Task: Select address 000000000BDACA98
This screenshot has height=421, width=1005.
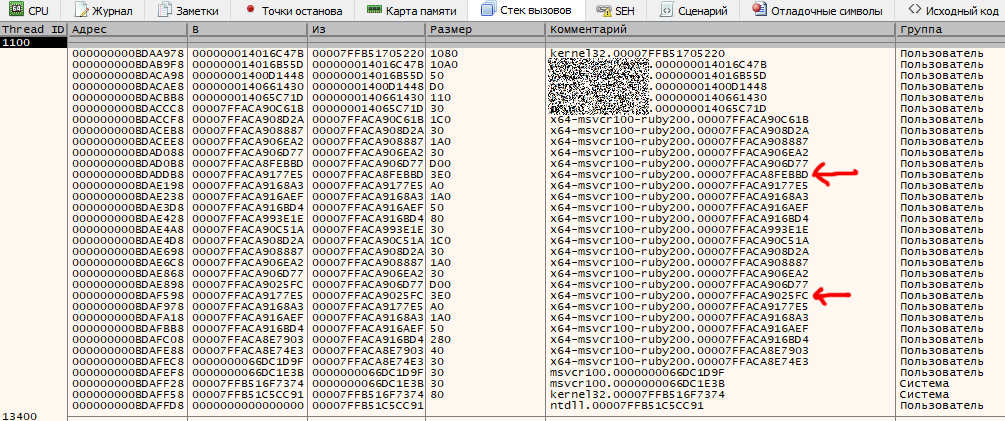Action: pos(128,76)
